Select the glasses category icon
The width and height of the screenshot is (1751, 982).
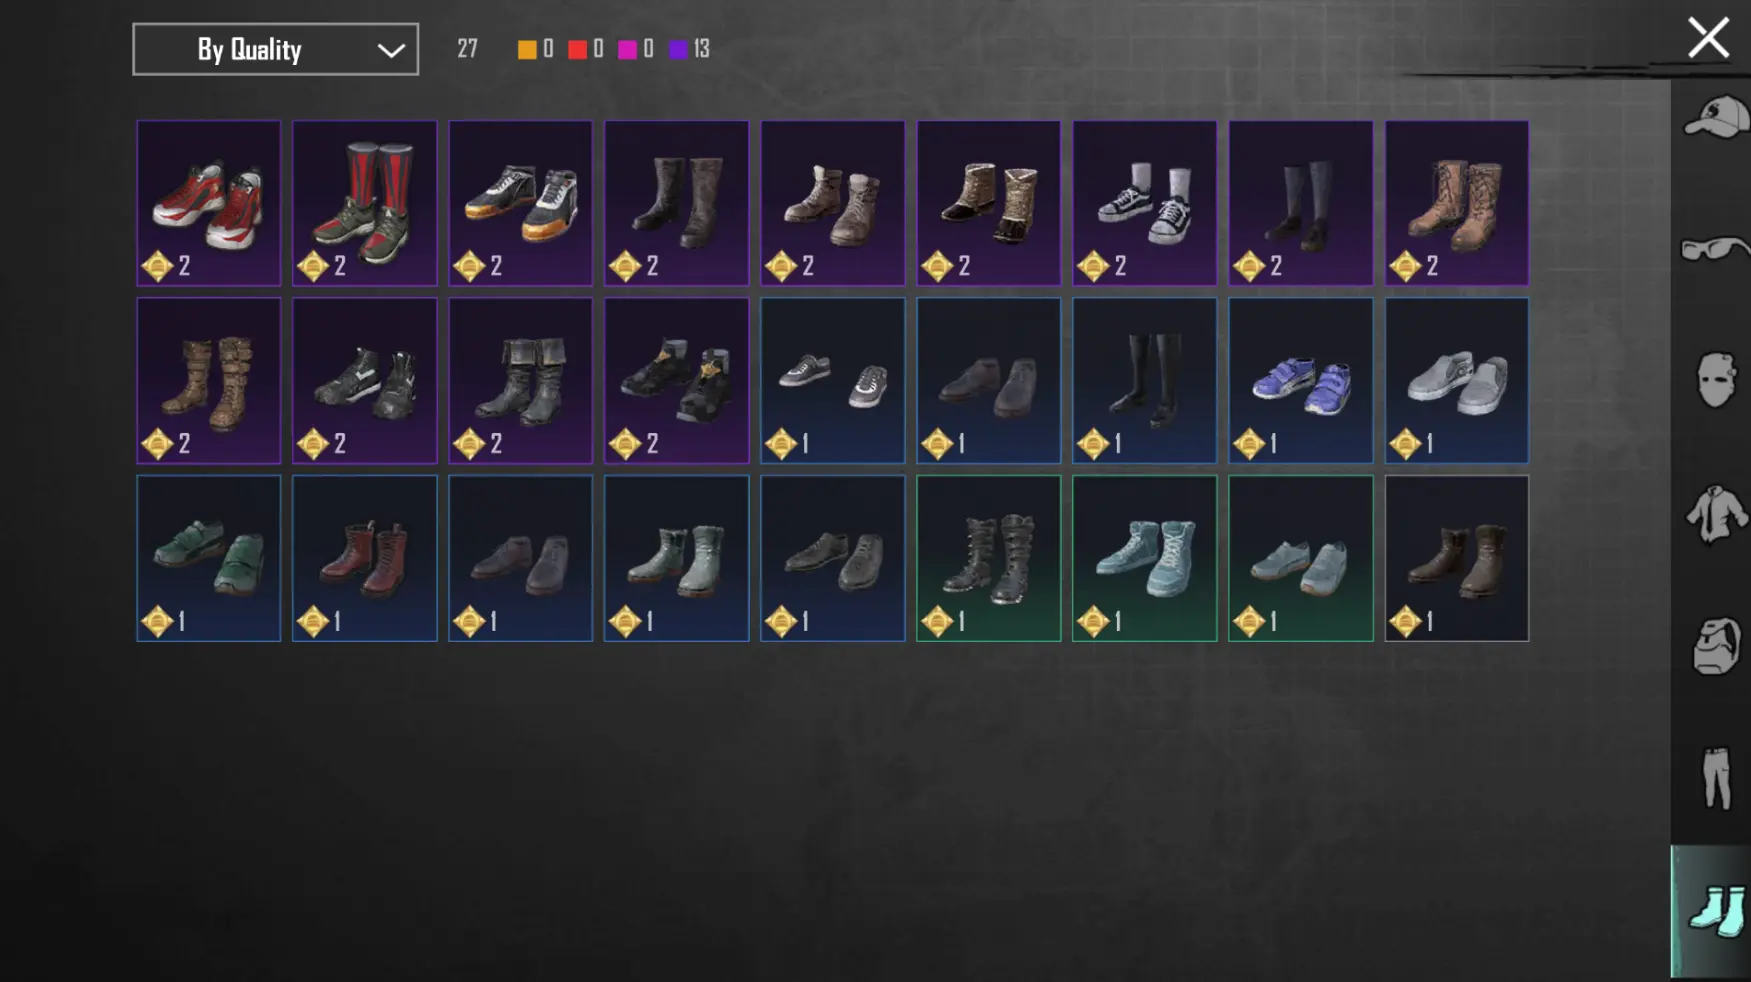coord(1716,248)
